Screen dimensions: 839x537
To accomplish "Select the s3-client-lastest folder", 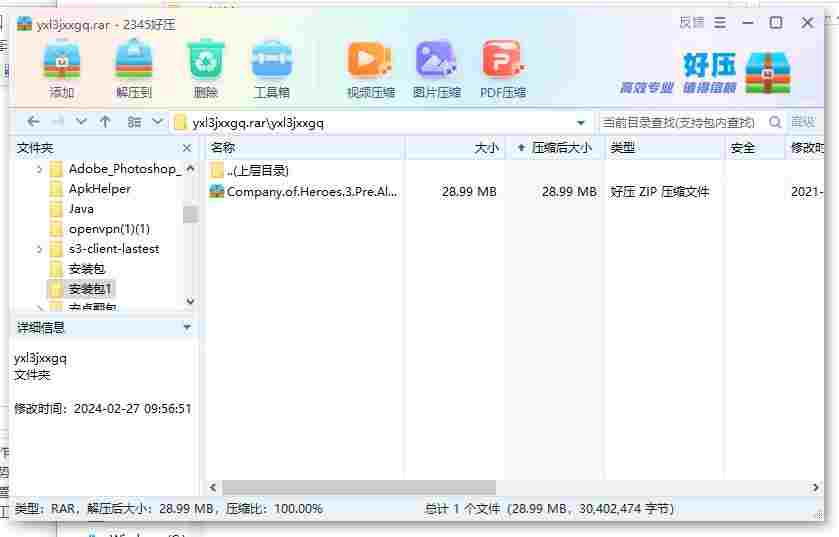I will [x=114, y=249].
